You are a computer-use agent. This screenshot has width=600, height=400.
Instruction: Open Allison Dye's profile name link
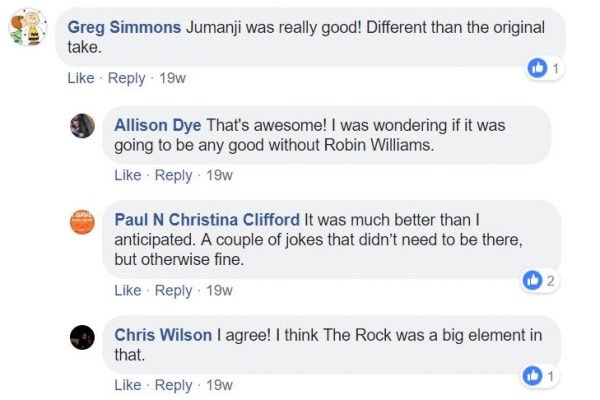click(x=158, y=126)
